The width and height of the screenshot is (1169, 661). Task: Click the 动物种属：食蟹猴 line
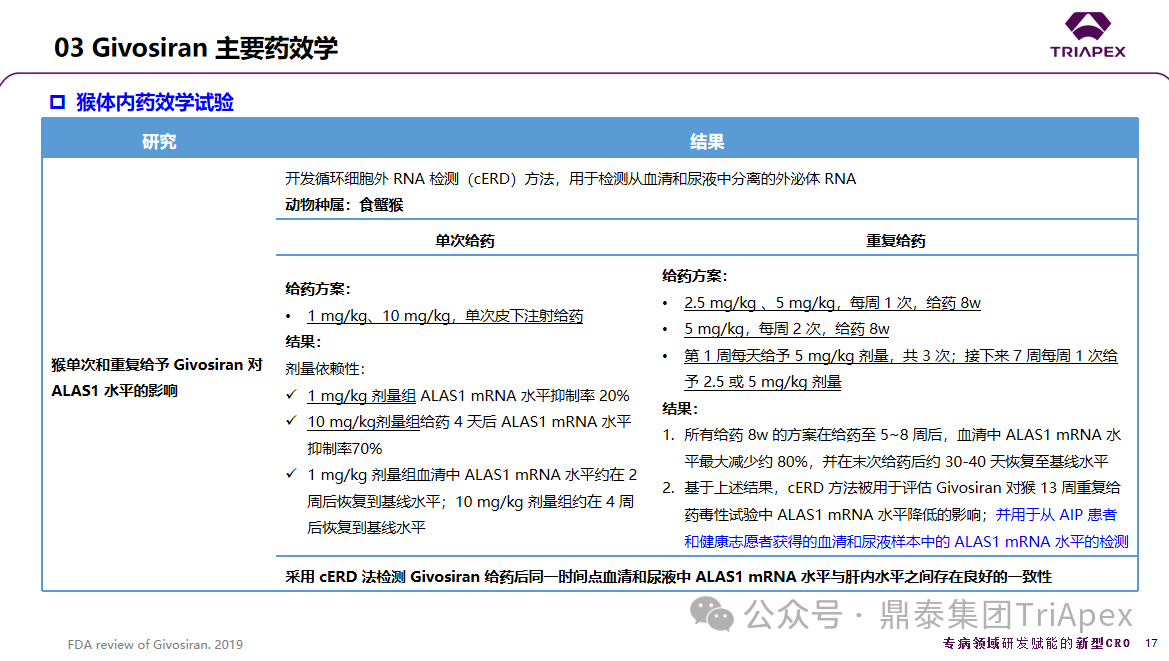(x=344, y=205)
